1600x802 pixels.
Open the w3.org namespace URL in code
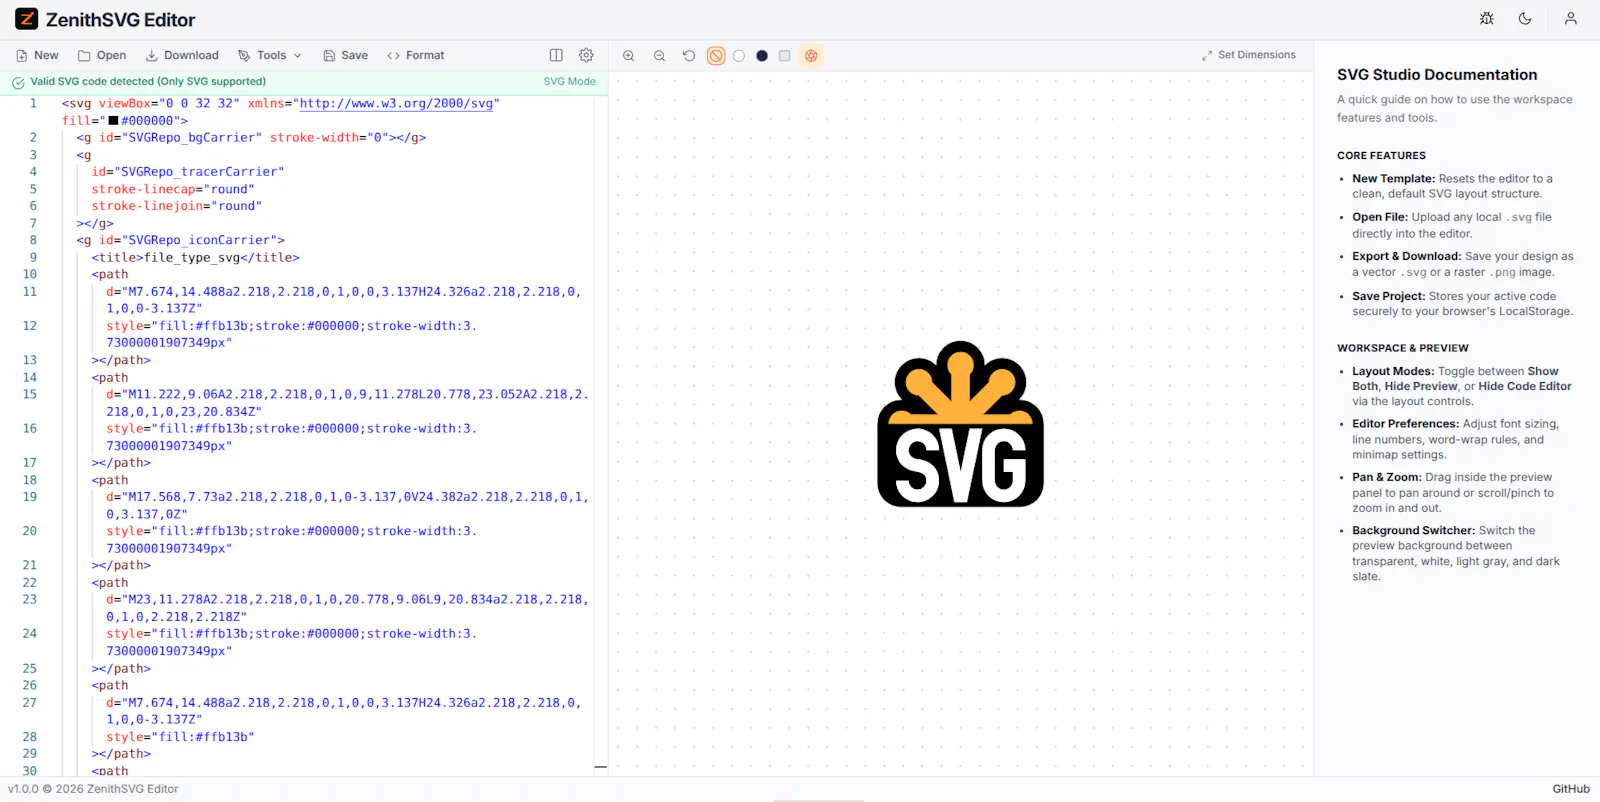pyautogui.click(x=396, y=103)
